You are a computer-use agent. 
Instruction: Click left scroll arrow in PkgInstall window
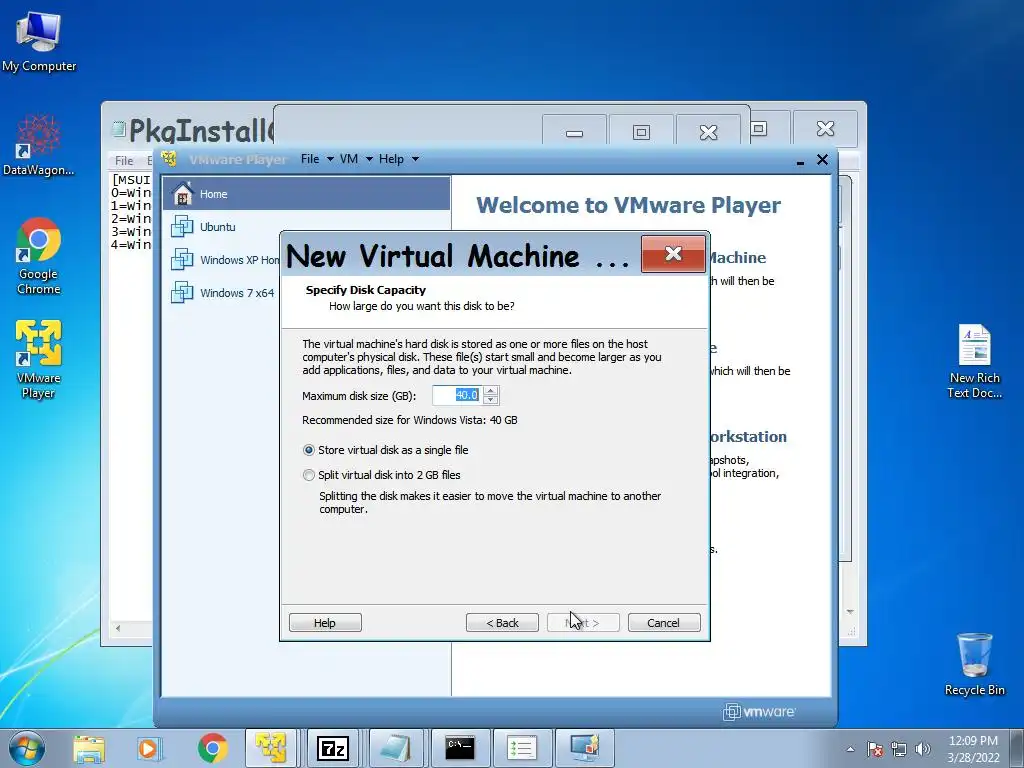[118, 628]
